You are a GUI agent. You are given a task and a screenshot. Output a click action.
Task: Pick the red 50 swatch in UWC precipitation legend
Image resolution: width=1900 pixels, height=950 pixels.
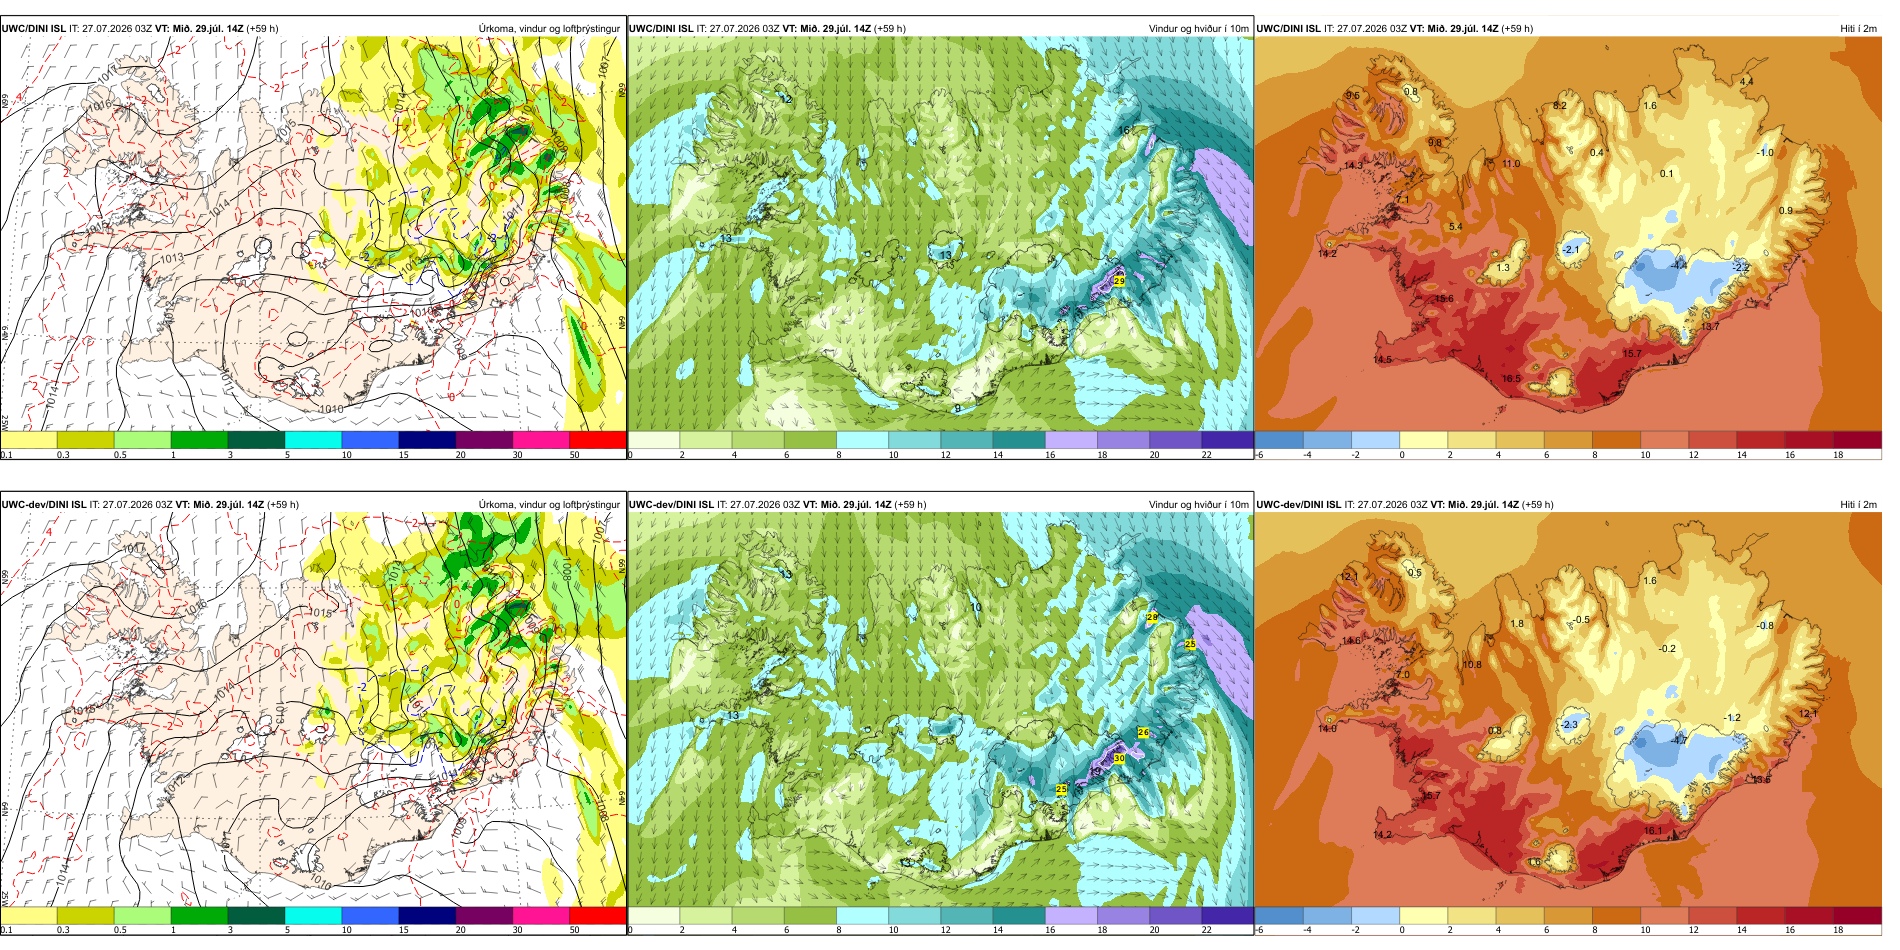(x=597, y=440)
